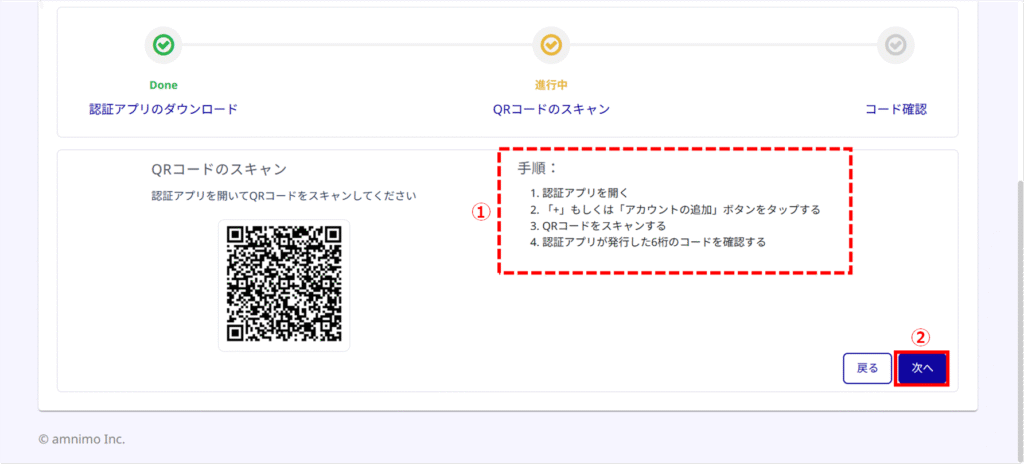This screenshot has width=1024, height=464.
Task: Click the QR code image
Action: click(x=284, y=285)
